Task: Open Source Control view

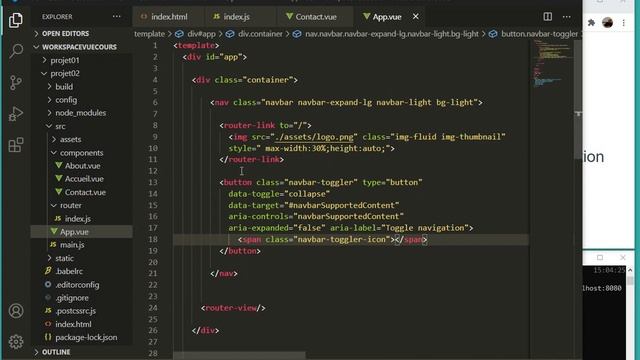Action: 16,82
